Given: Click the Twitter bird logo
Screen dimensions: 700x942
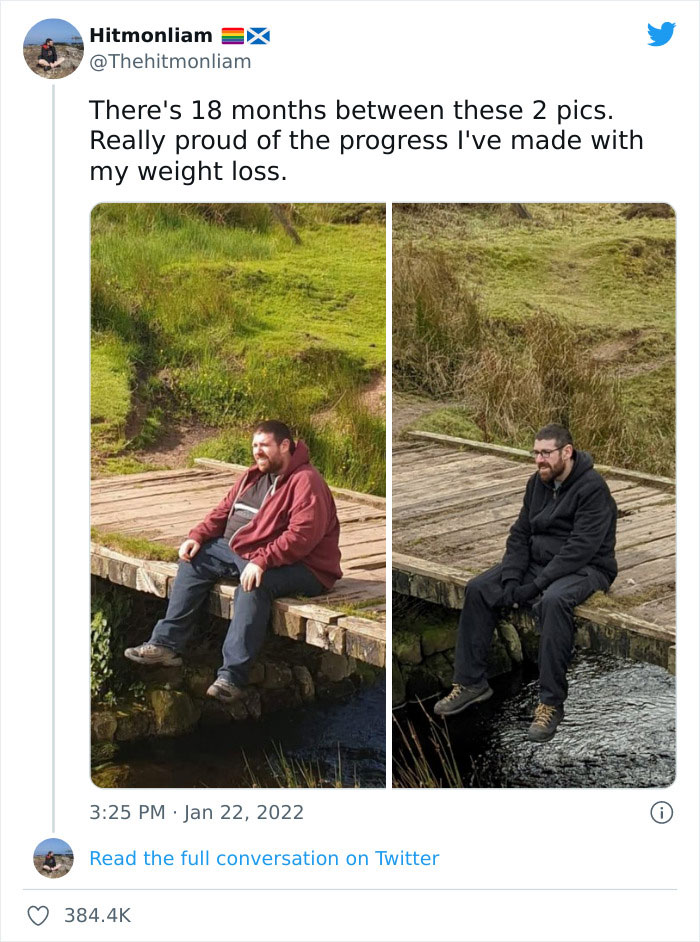Looking at the screenshot, I should pos(662,35).
